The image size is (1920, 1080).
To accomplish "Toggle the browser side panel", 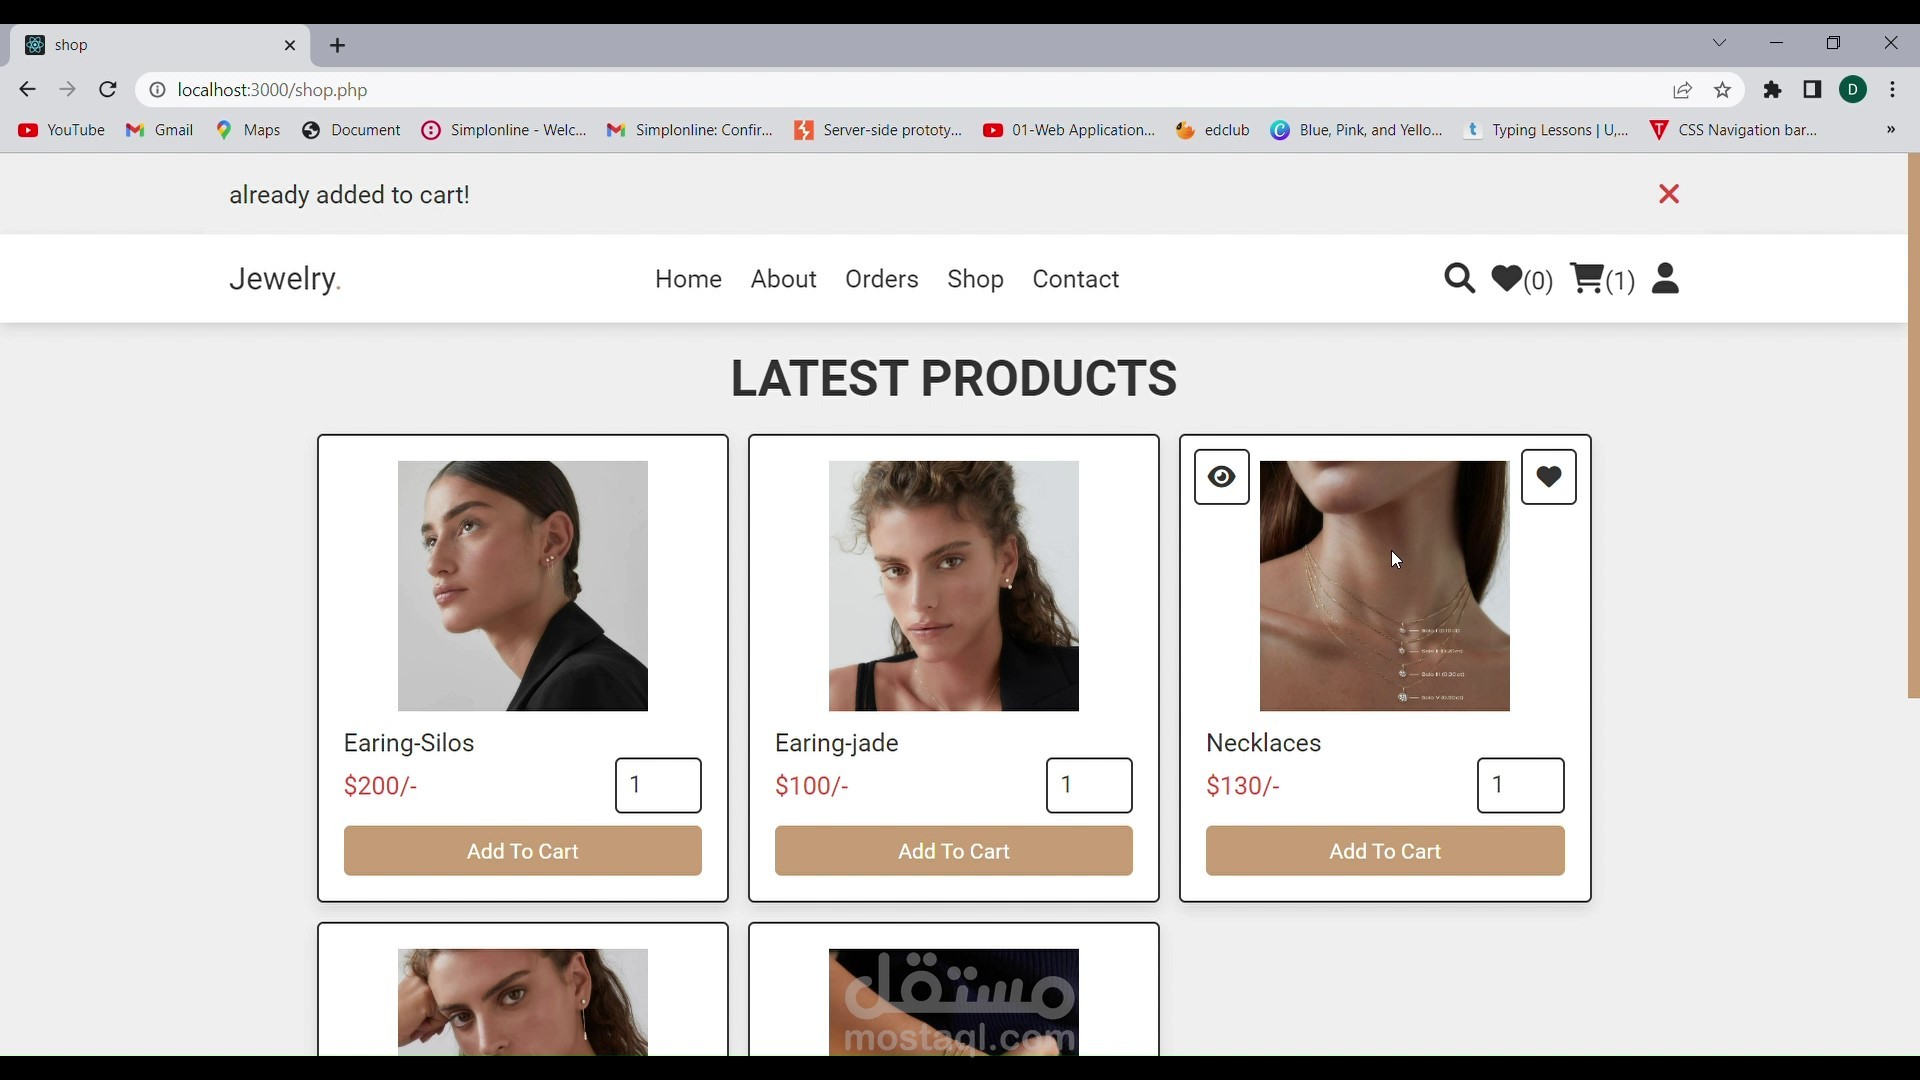I will coord(1813,90).
